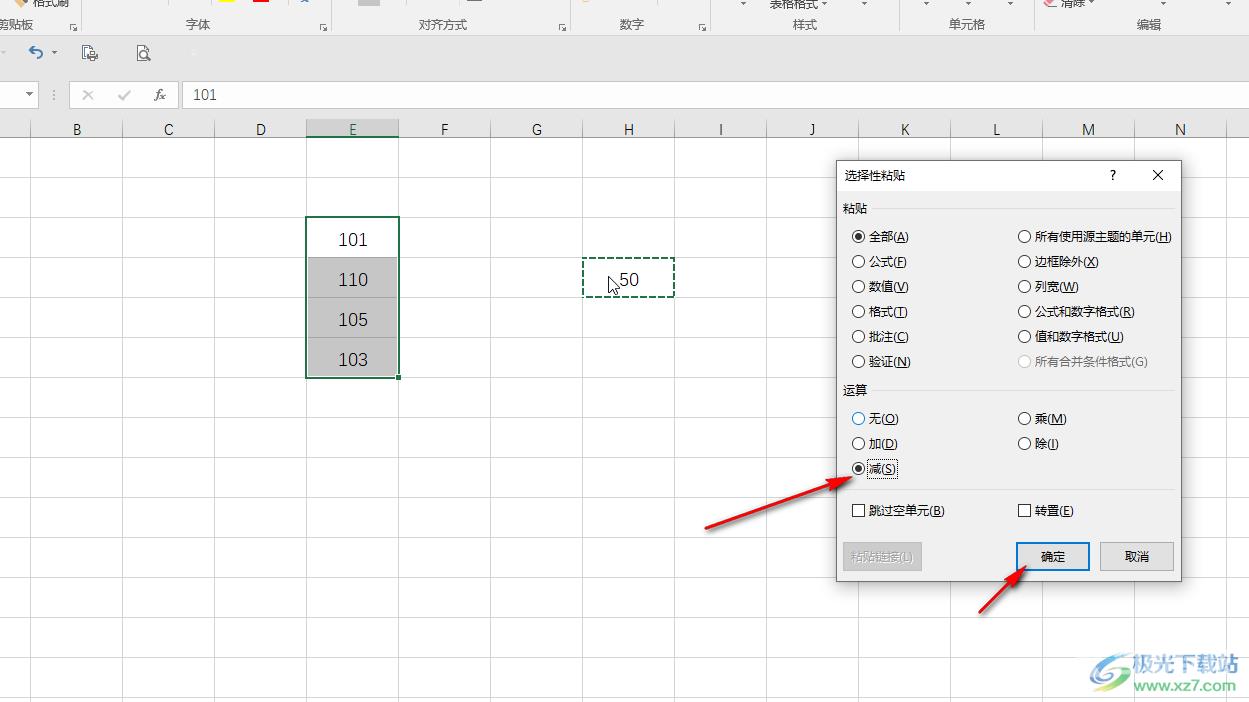Screen dimensions: 1249x702
Task: Click in the formula bar showing 101
Action: coord(715,95)
